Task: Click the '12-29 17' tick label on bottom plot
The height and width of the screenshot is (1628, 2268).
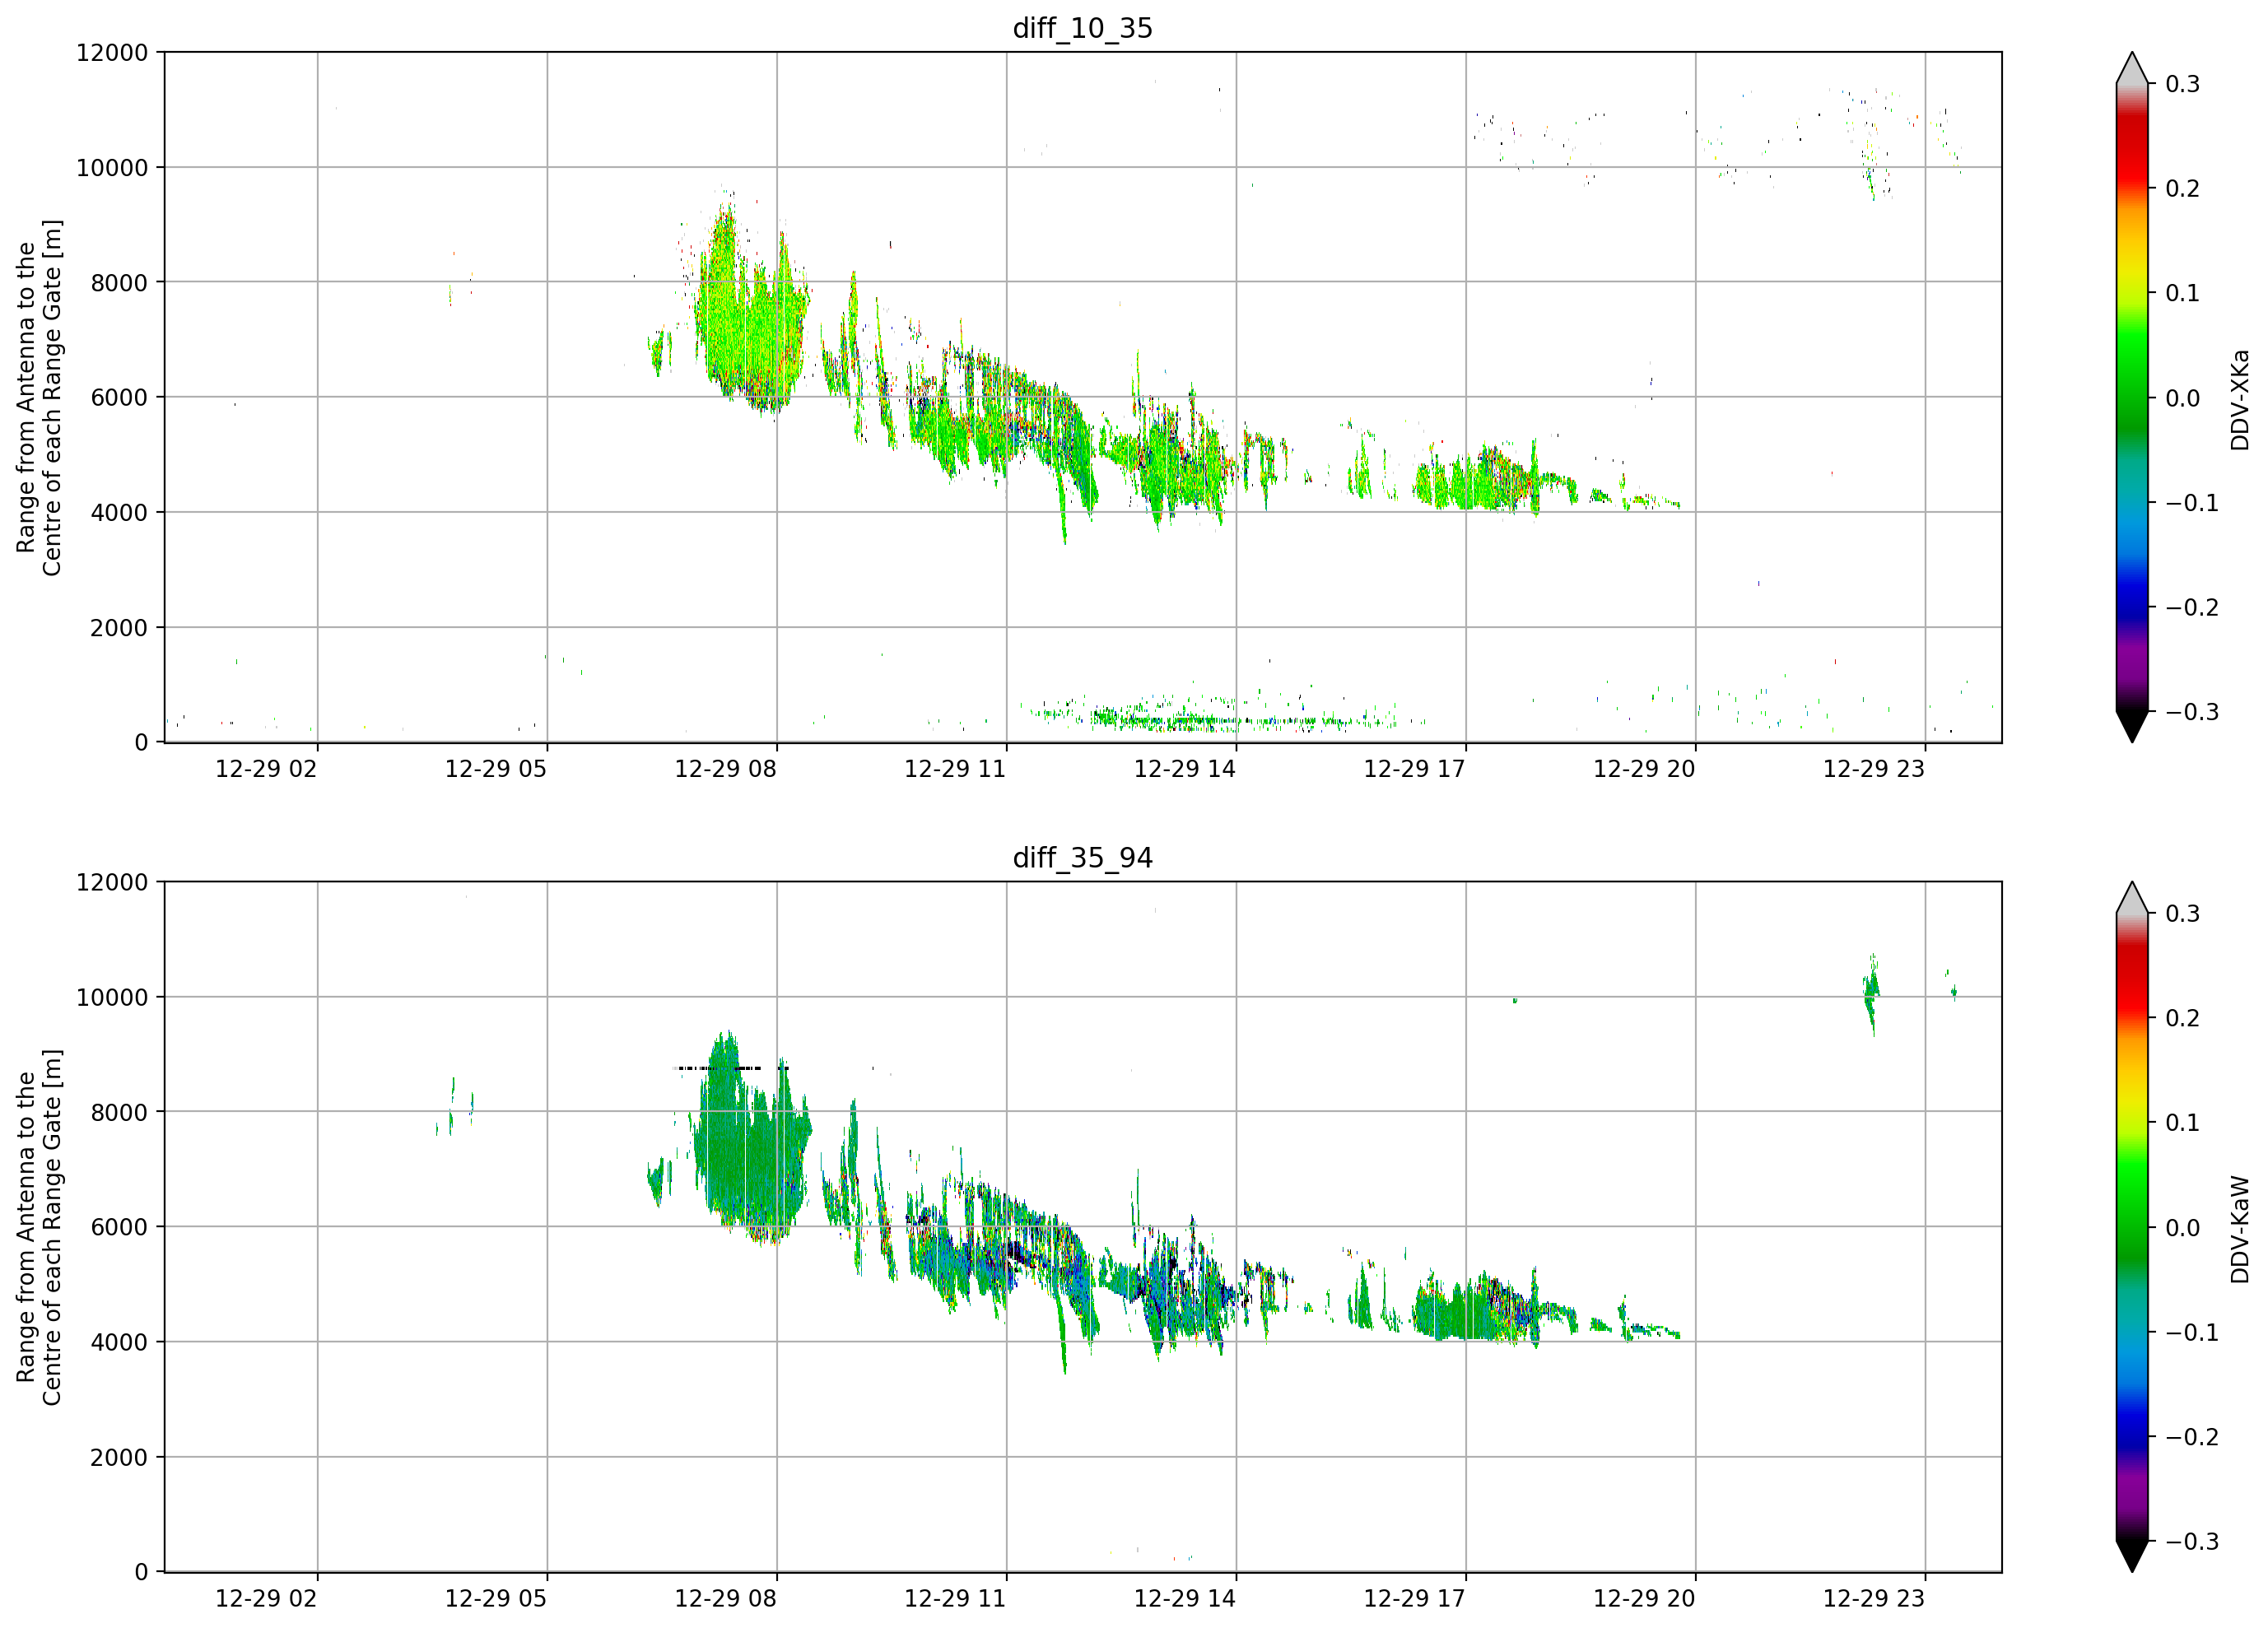Action: [1414, 1598]
